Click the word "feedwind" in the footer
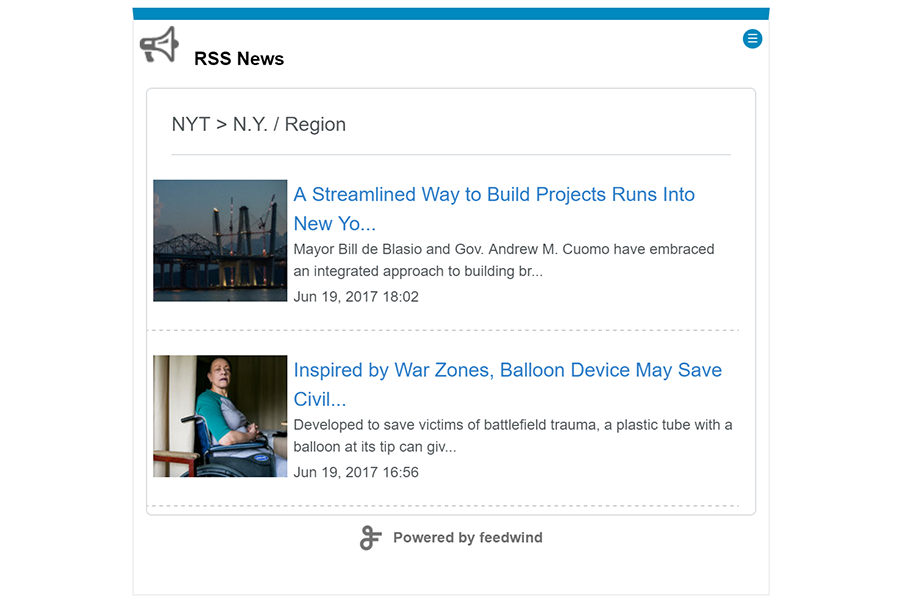The height and width of the screenshot is (600, 900). click(511, 538)
